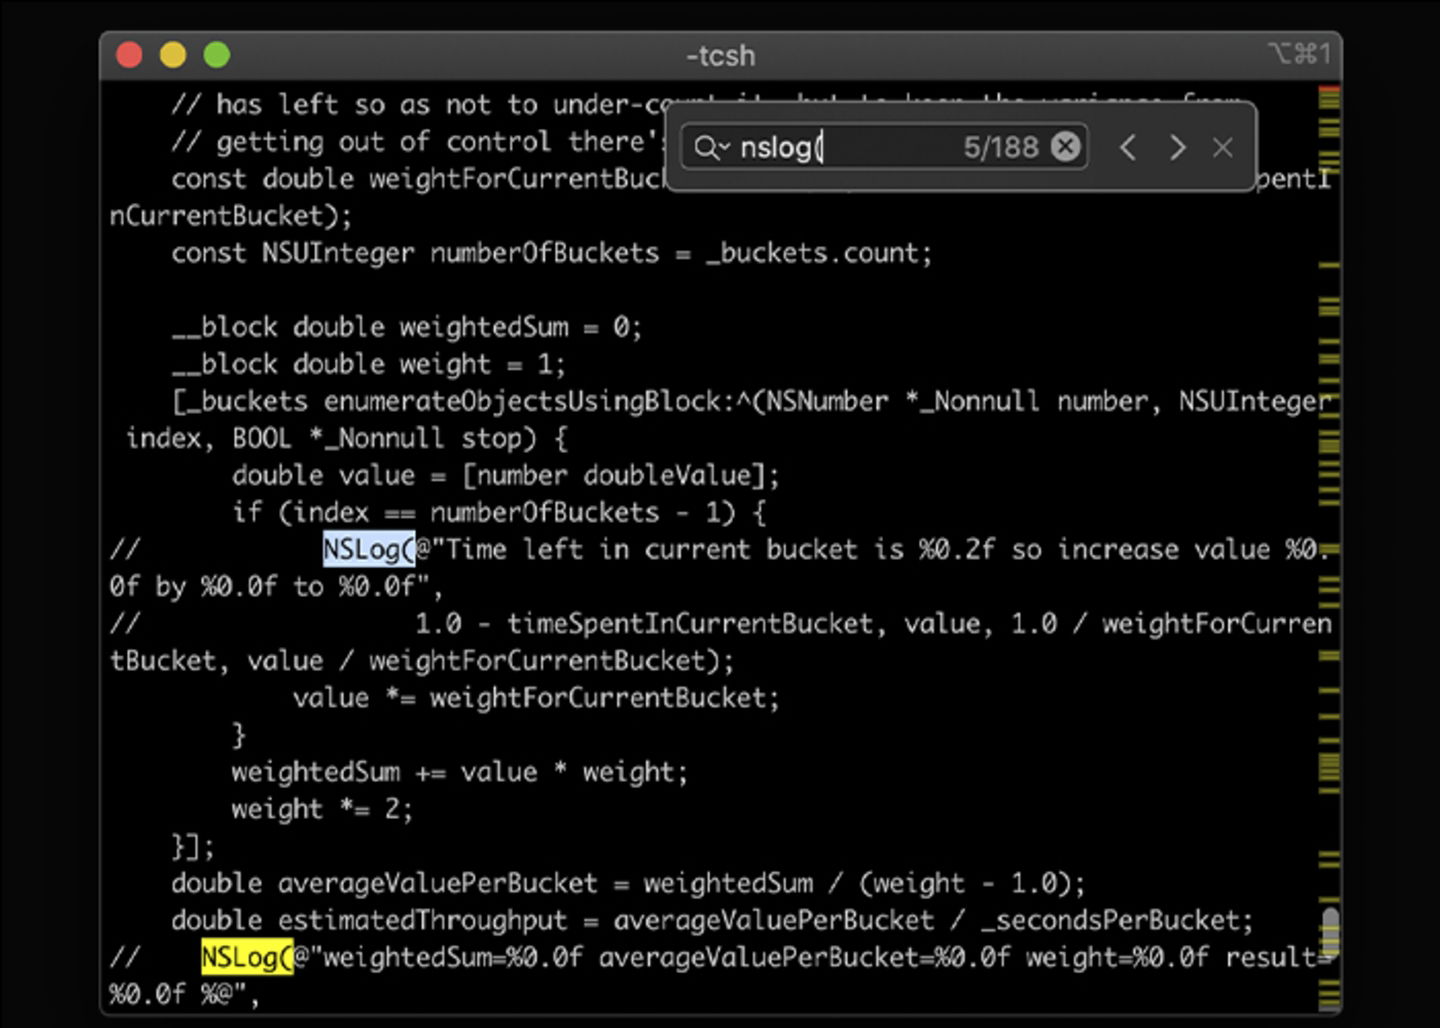
Task: Click 'double estimatedThroughput' text
Action: (x=369, y=920)
